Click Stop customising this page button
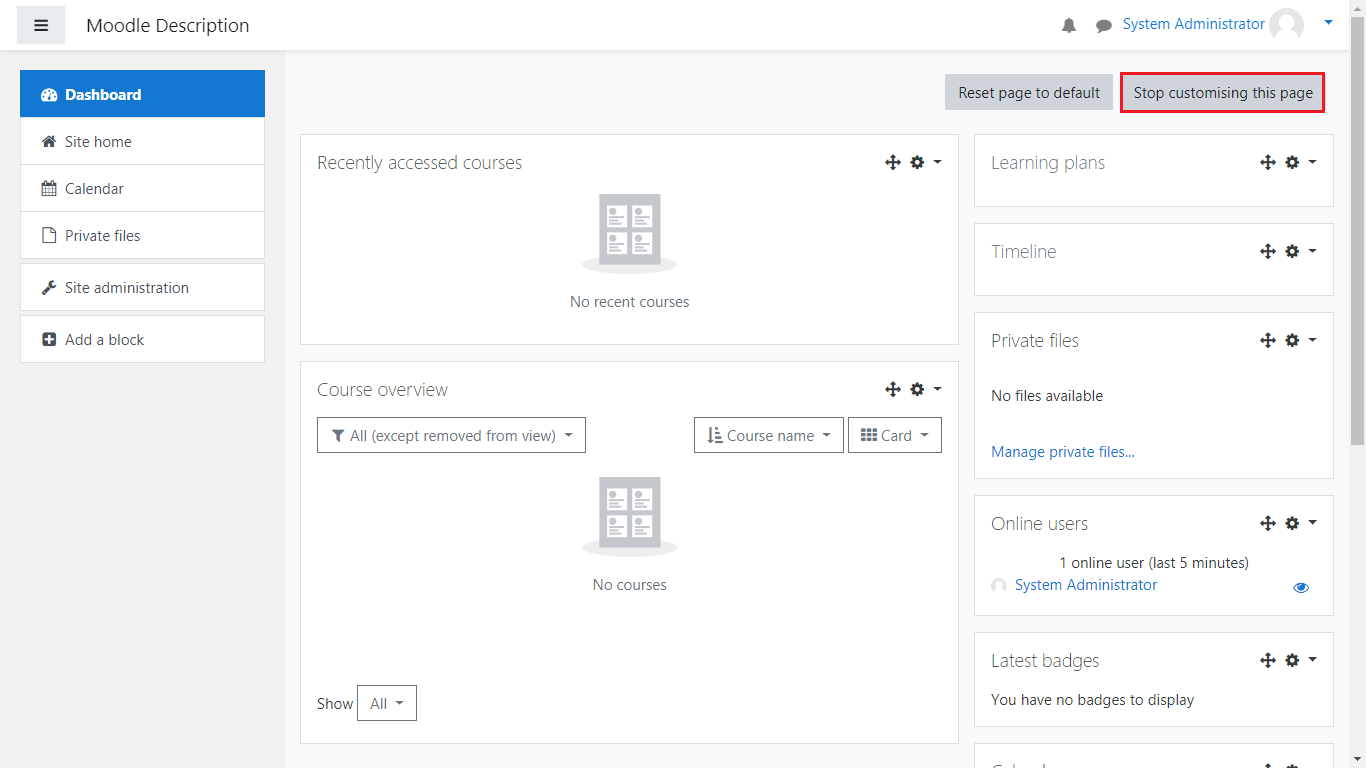The image size is (1366, 768). pos(1222,93)
